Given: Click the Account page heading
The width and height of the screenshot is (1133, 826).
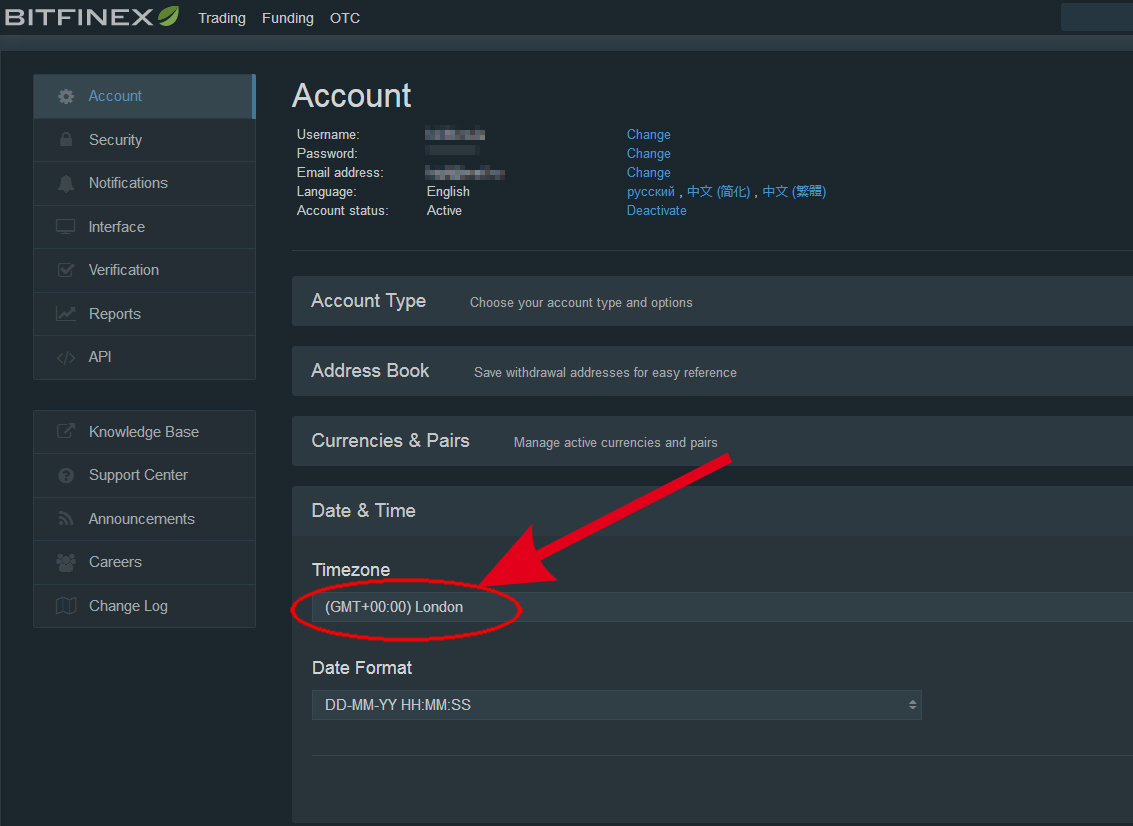Looking at the screenshot, I should 352,95.
